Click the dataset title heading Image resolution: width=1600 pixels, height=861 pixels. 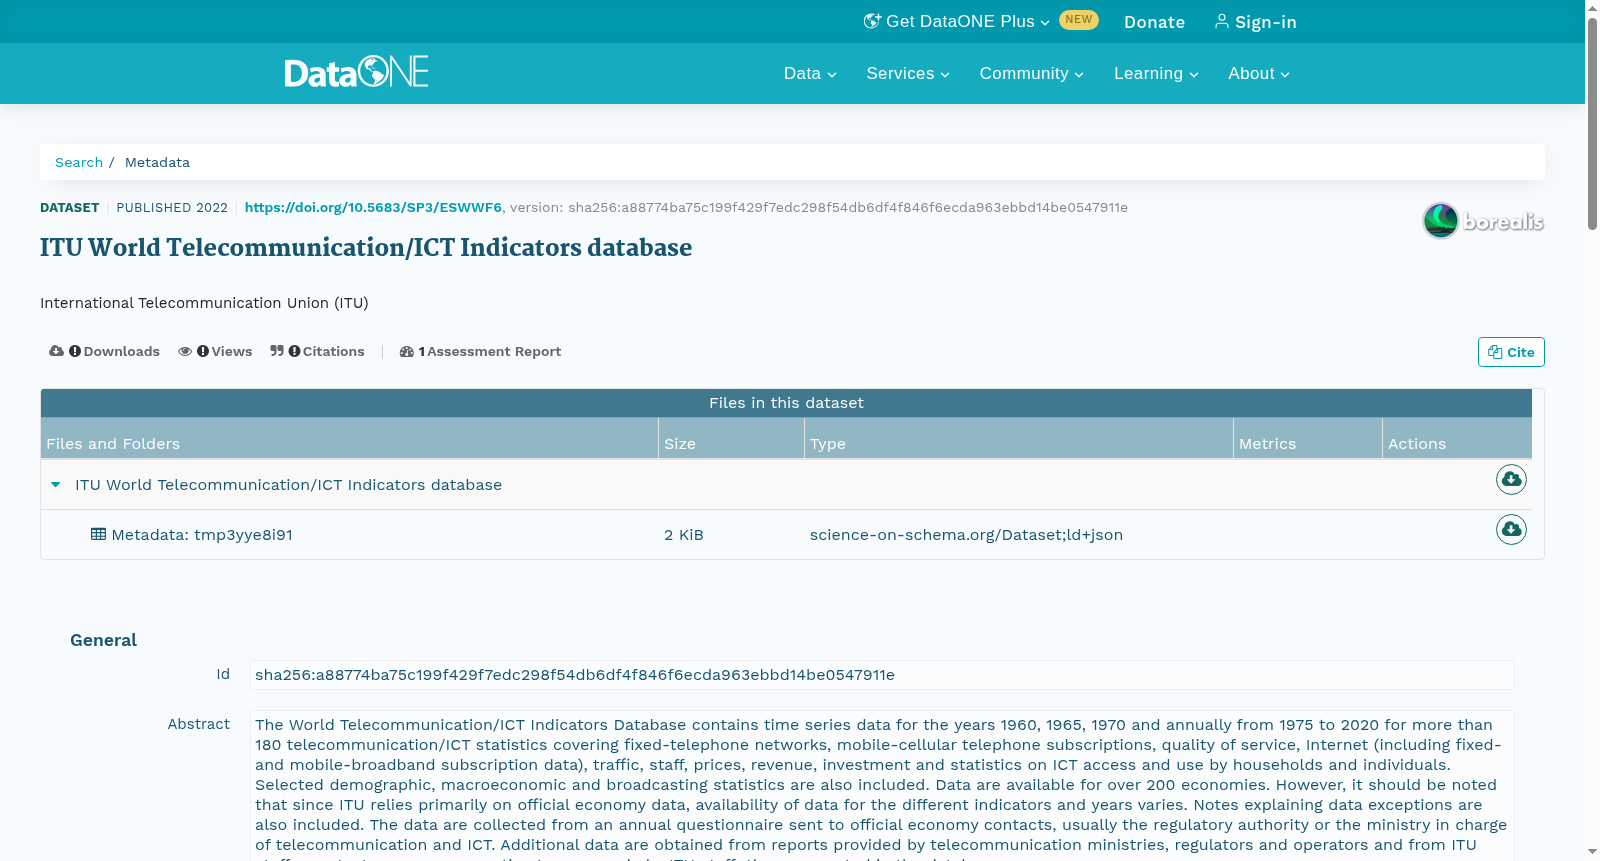coord(366,248)
